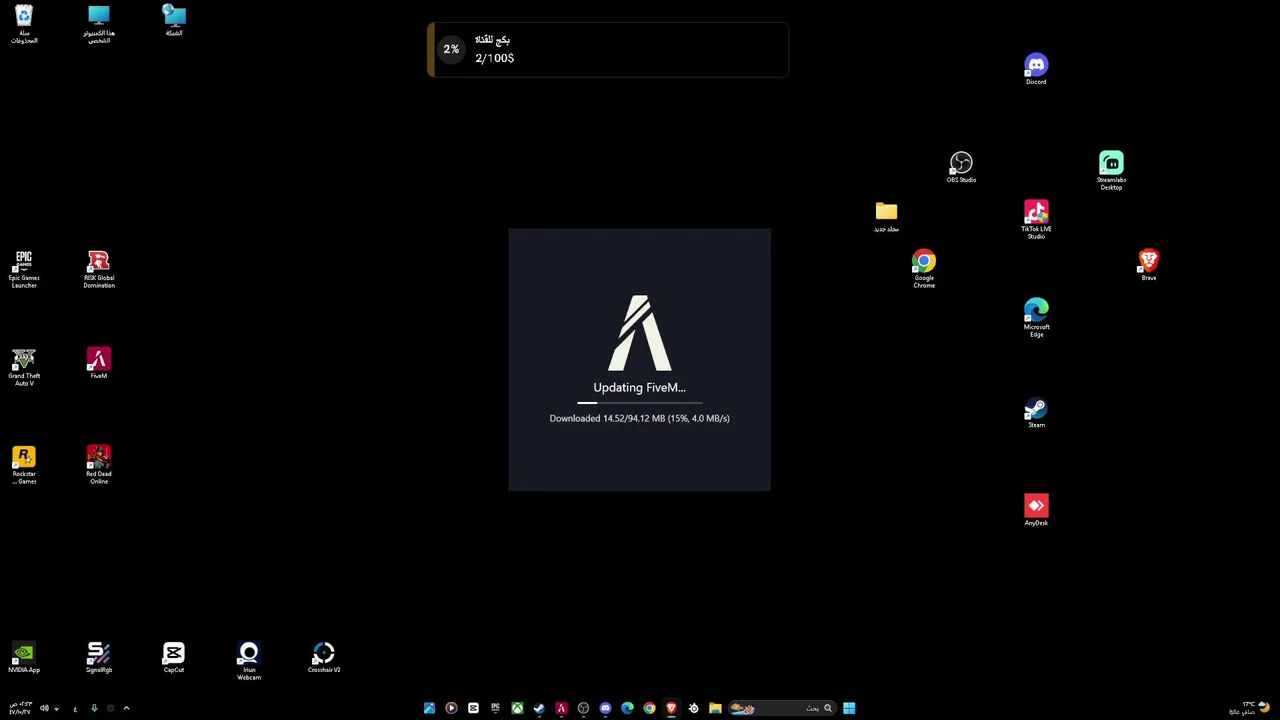
Task: Click the Updating FiveM progress bar
Action: [x=639, y=403]
